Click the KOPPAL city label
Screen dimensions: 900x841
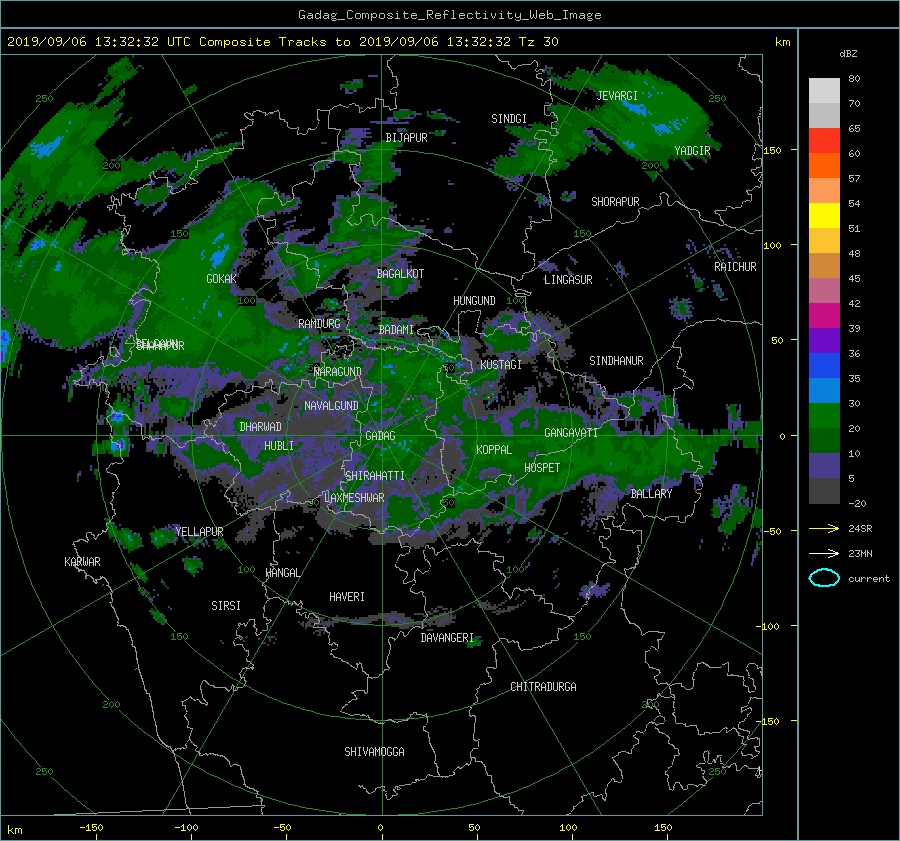coord(494,450)
